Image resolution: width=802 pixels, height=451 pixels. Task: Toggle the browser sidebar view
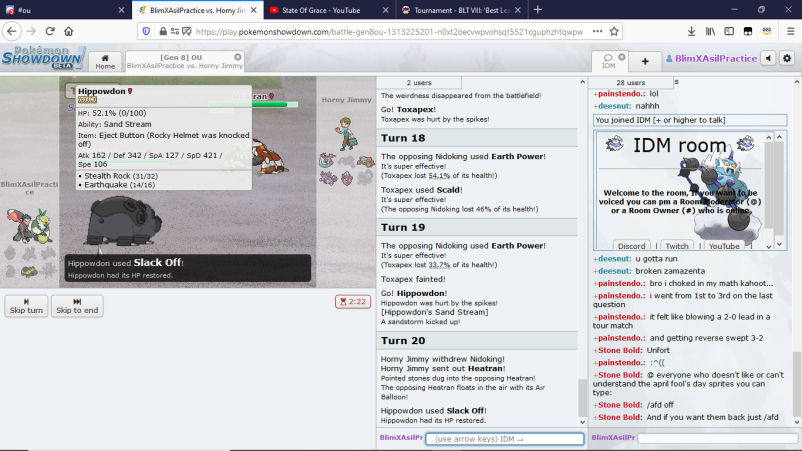pyautogui.click(x=729, y=31)
